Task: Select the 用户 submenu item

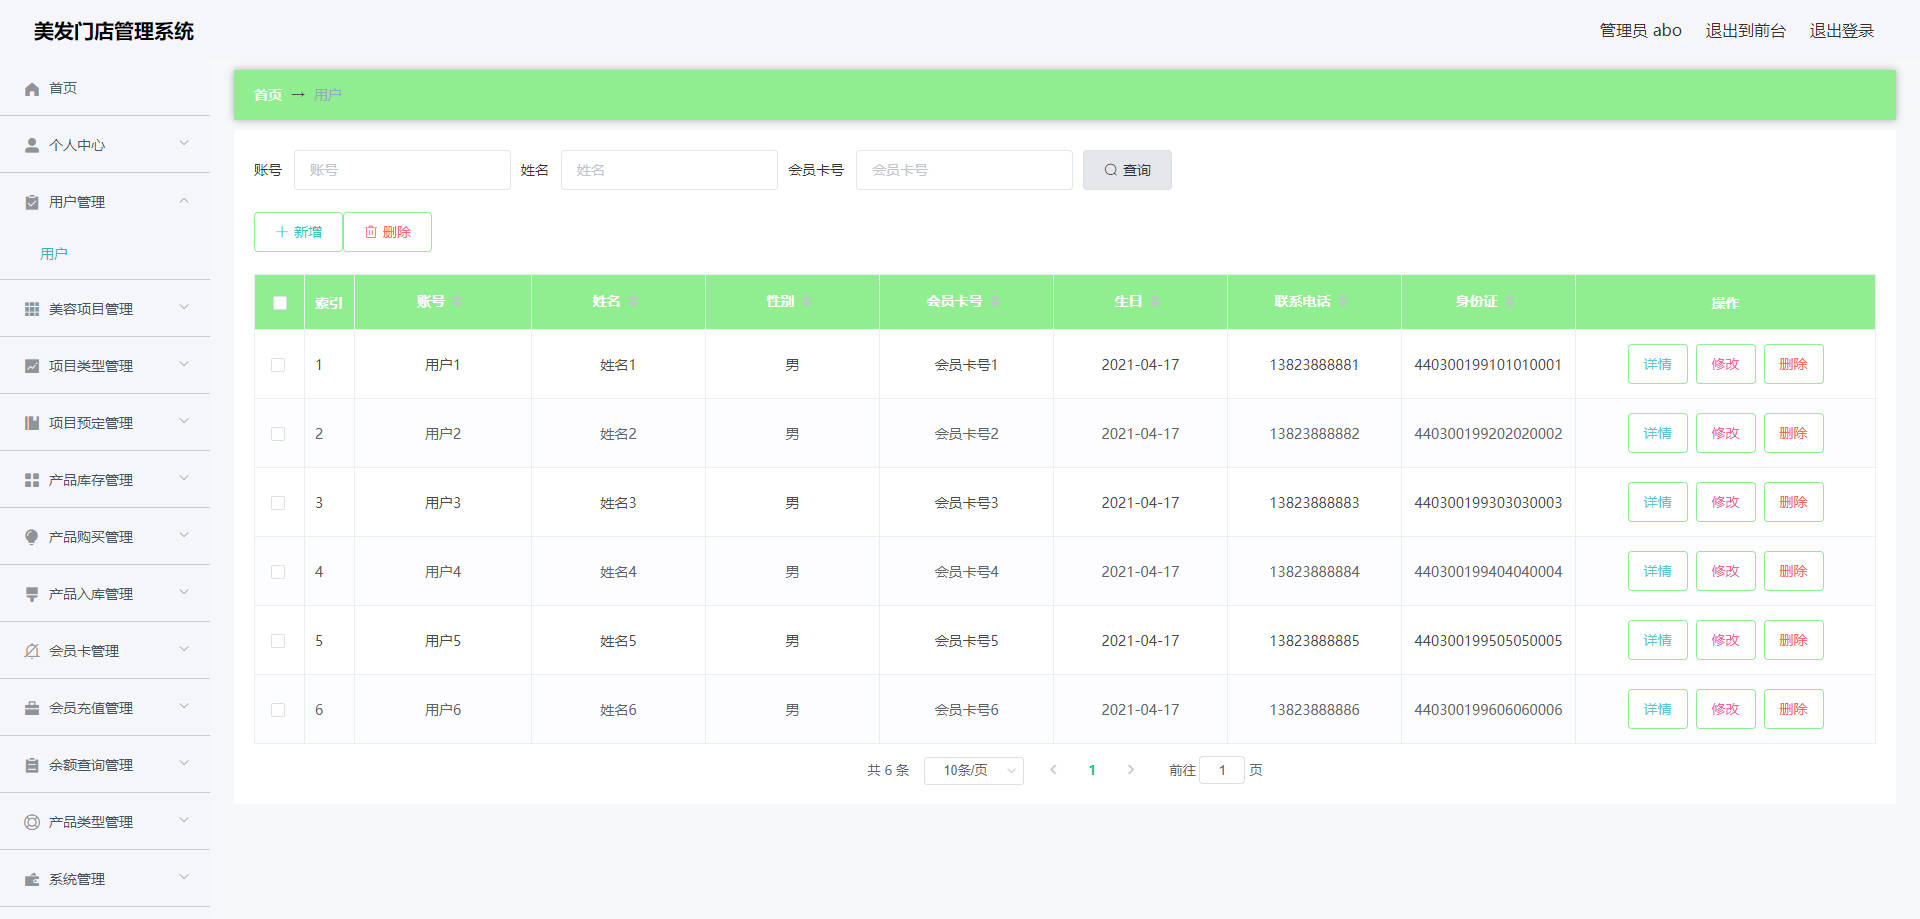Action: [105, 254]
